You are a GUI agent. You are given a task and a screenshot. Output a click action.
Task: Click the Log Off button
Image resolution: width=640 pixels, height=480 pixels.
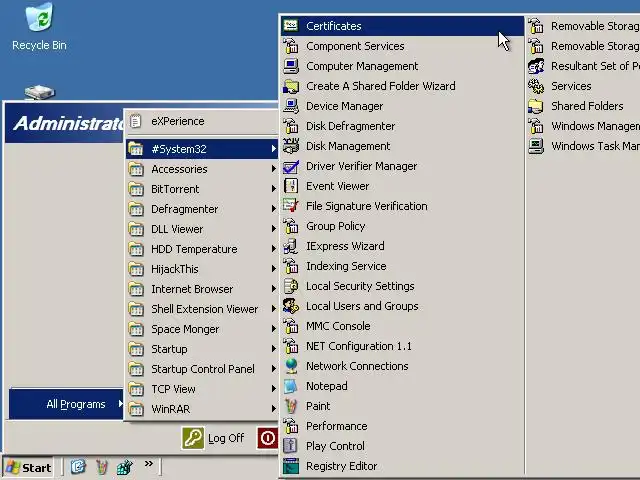tap(213, 438)
